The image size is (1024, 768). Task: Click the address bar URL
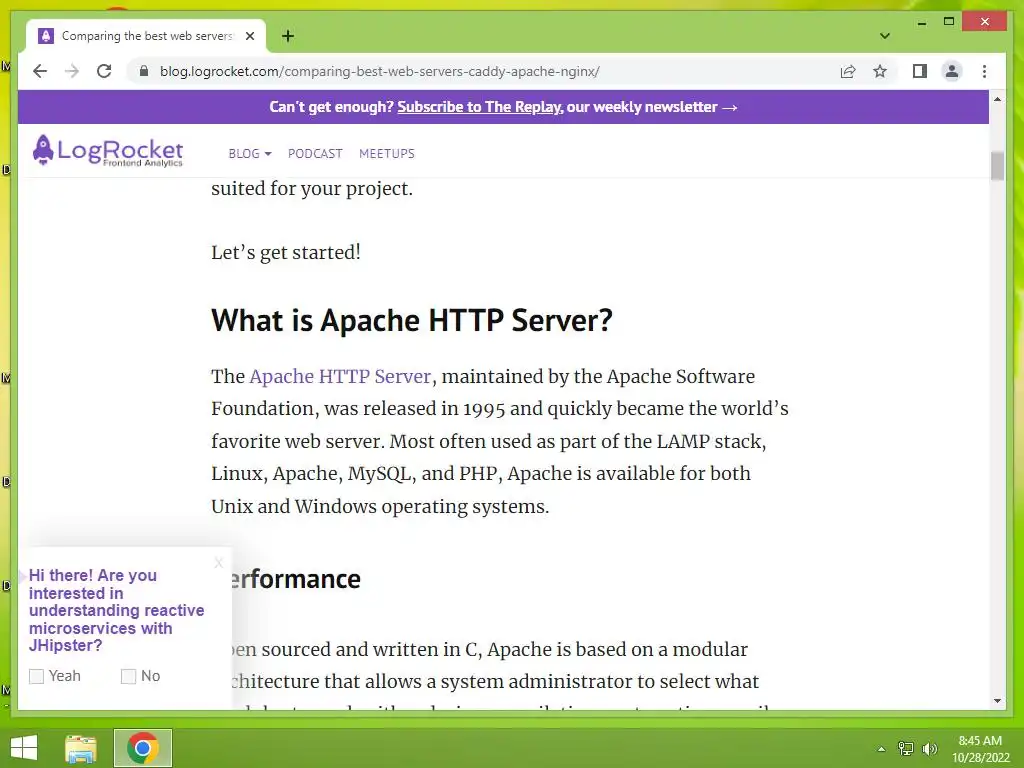379,71
